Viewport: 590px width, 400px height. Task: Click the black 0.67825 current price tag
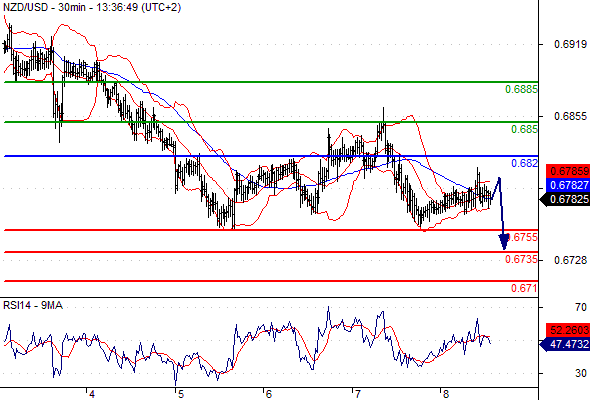pyautogui.click(x=565, y=199)
